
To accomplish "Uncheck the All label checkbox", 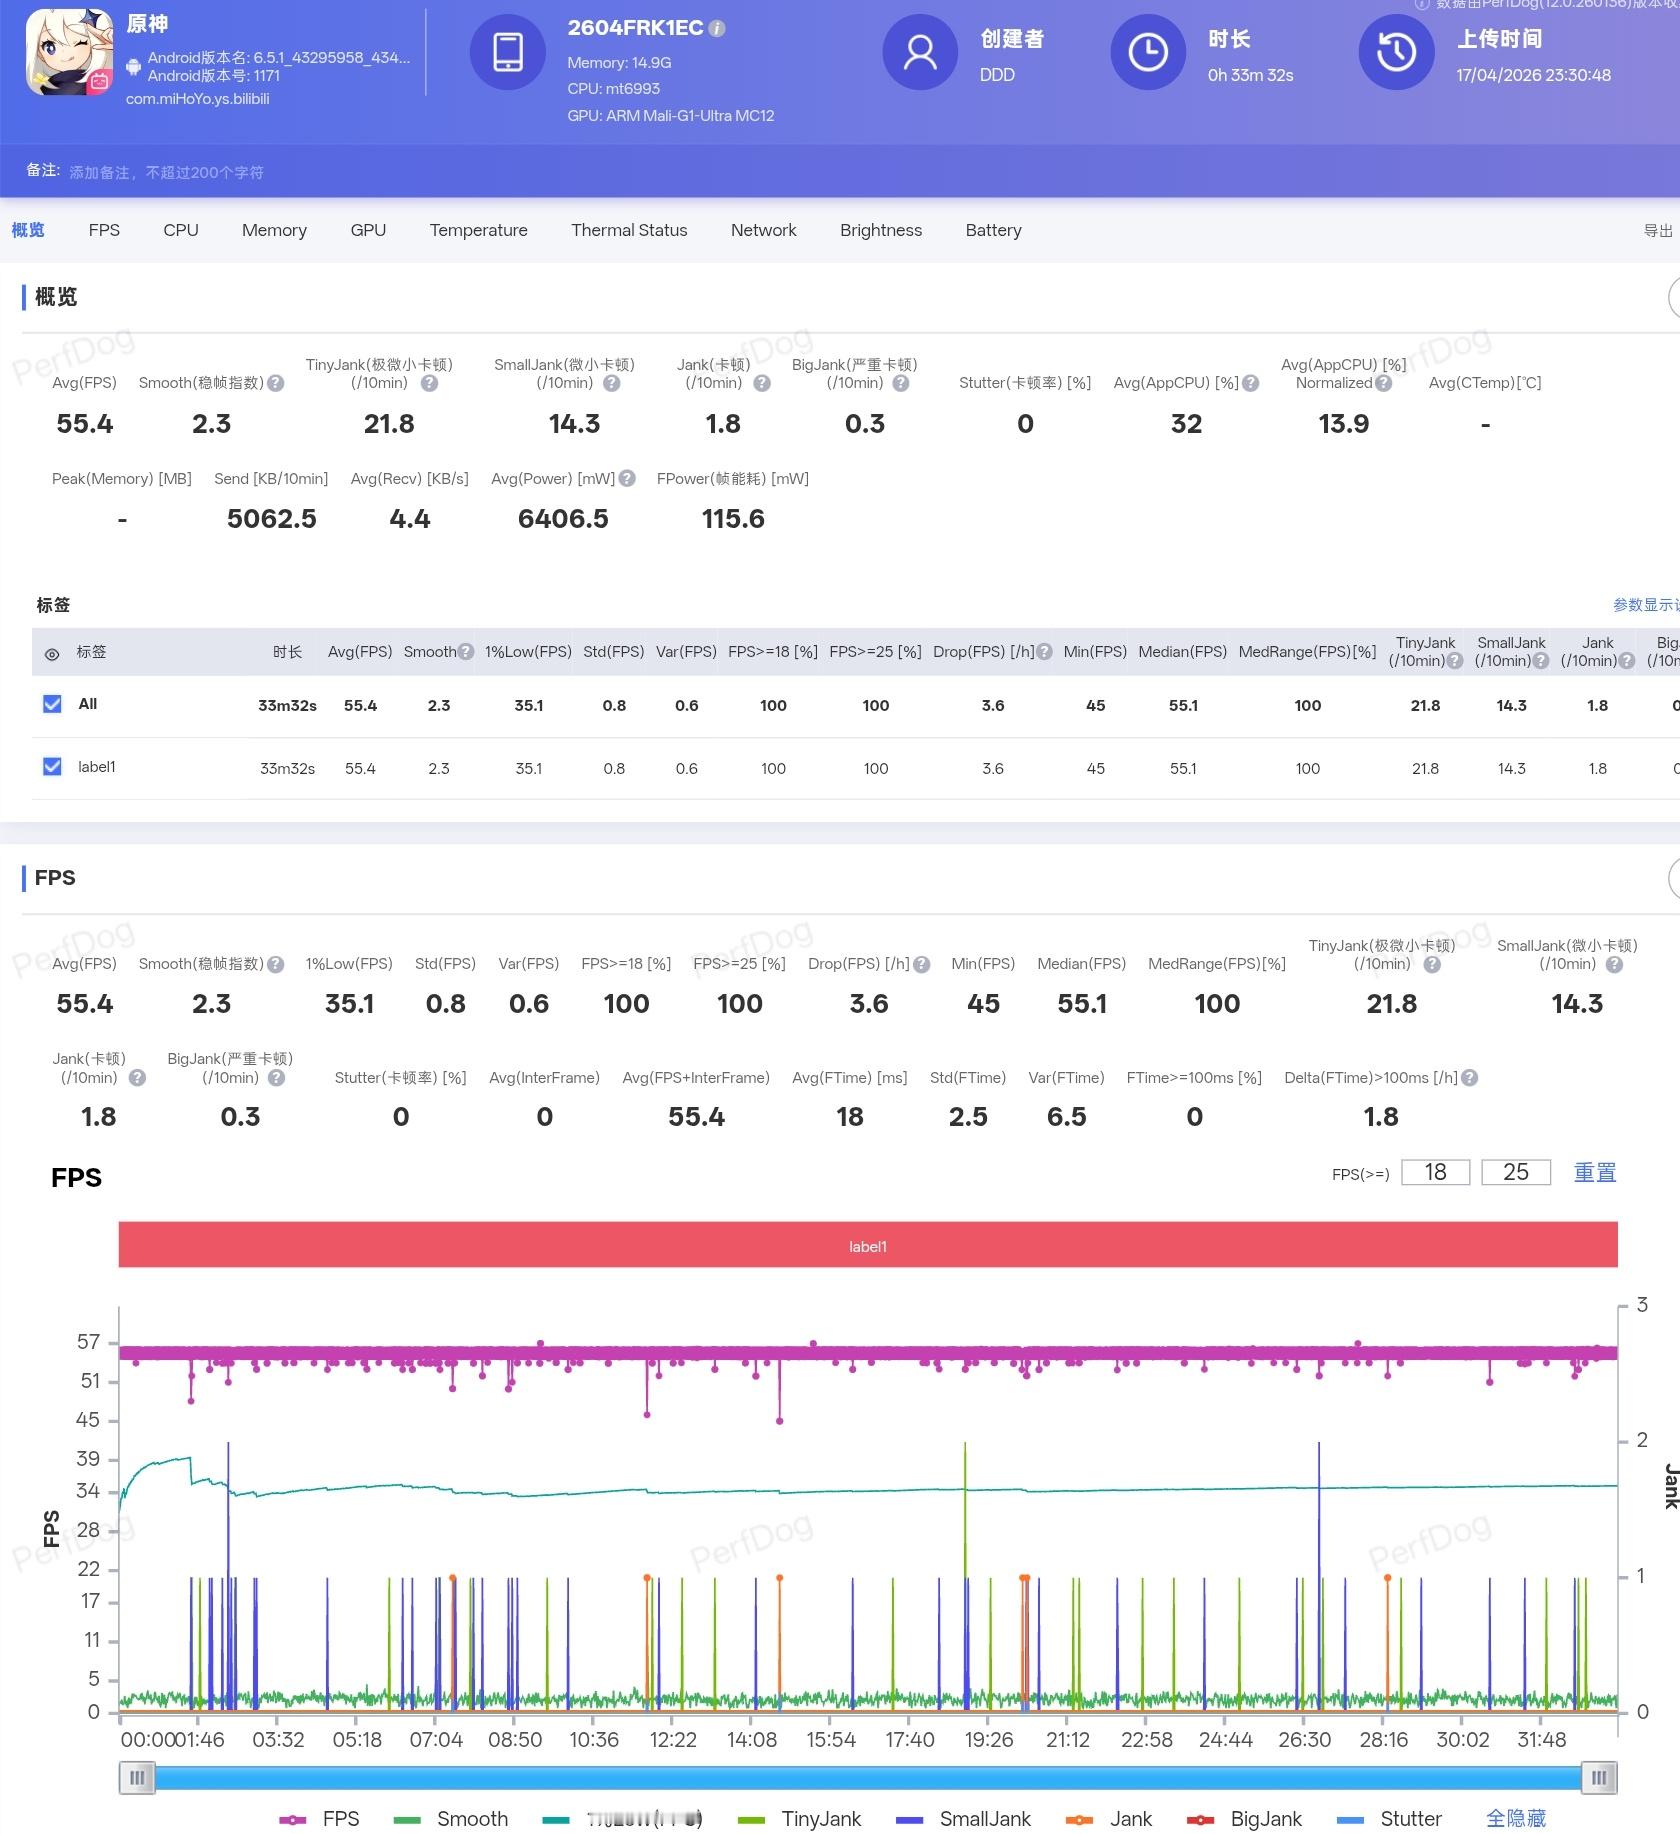I will [x=53, y=704].
